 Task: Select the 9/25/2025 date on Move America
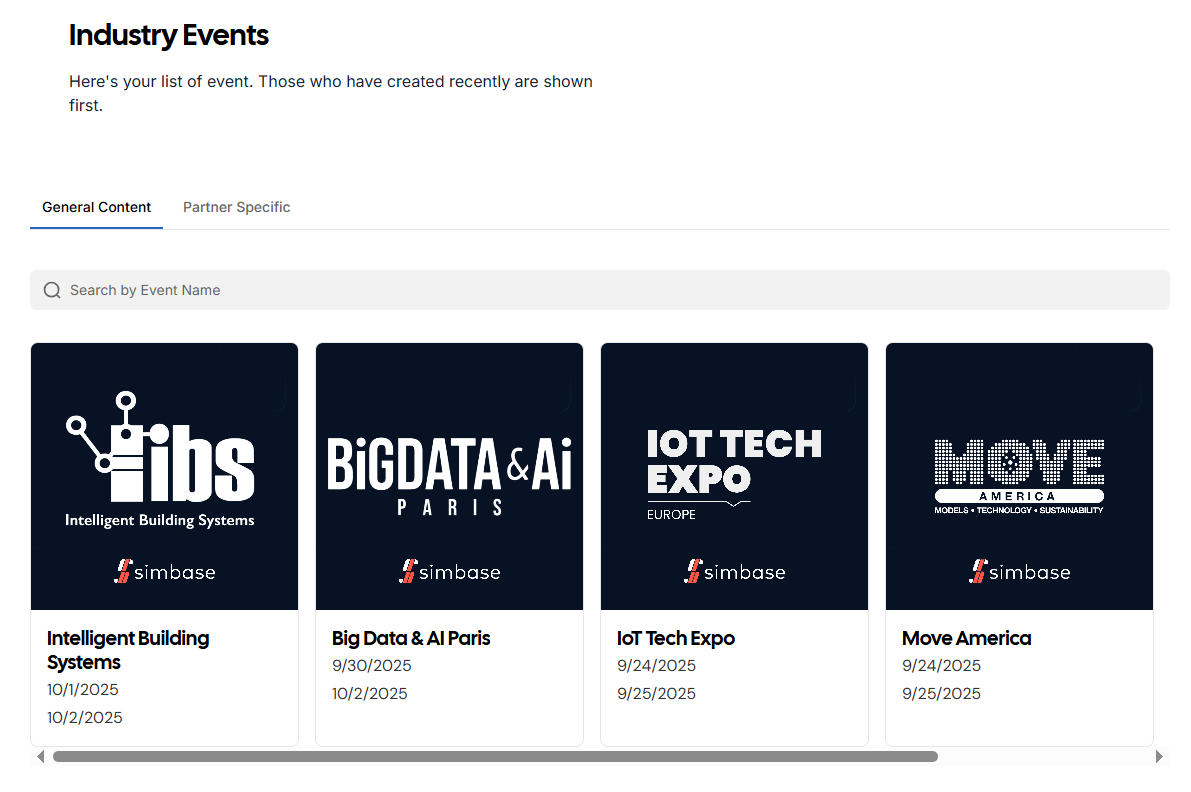(941, 693)
